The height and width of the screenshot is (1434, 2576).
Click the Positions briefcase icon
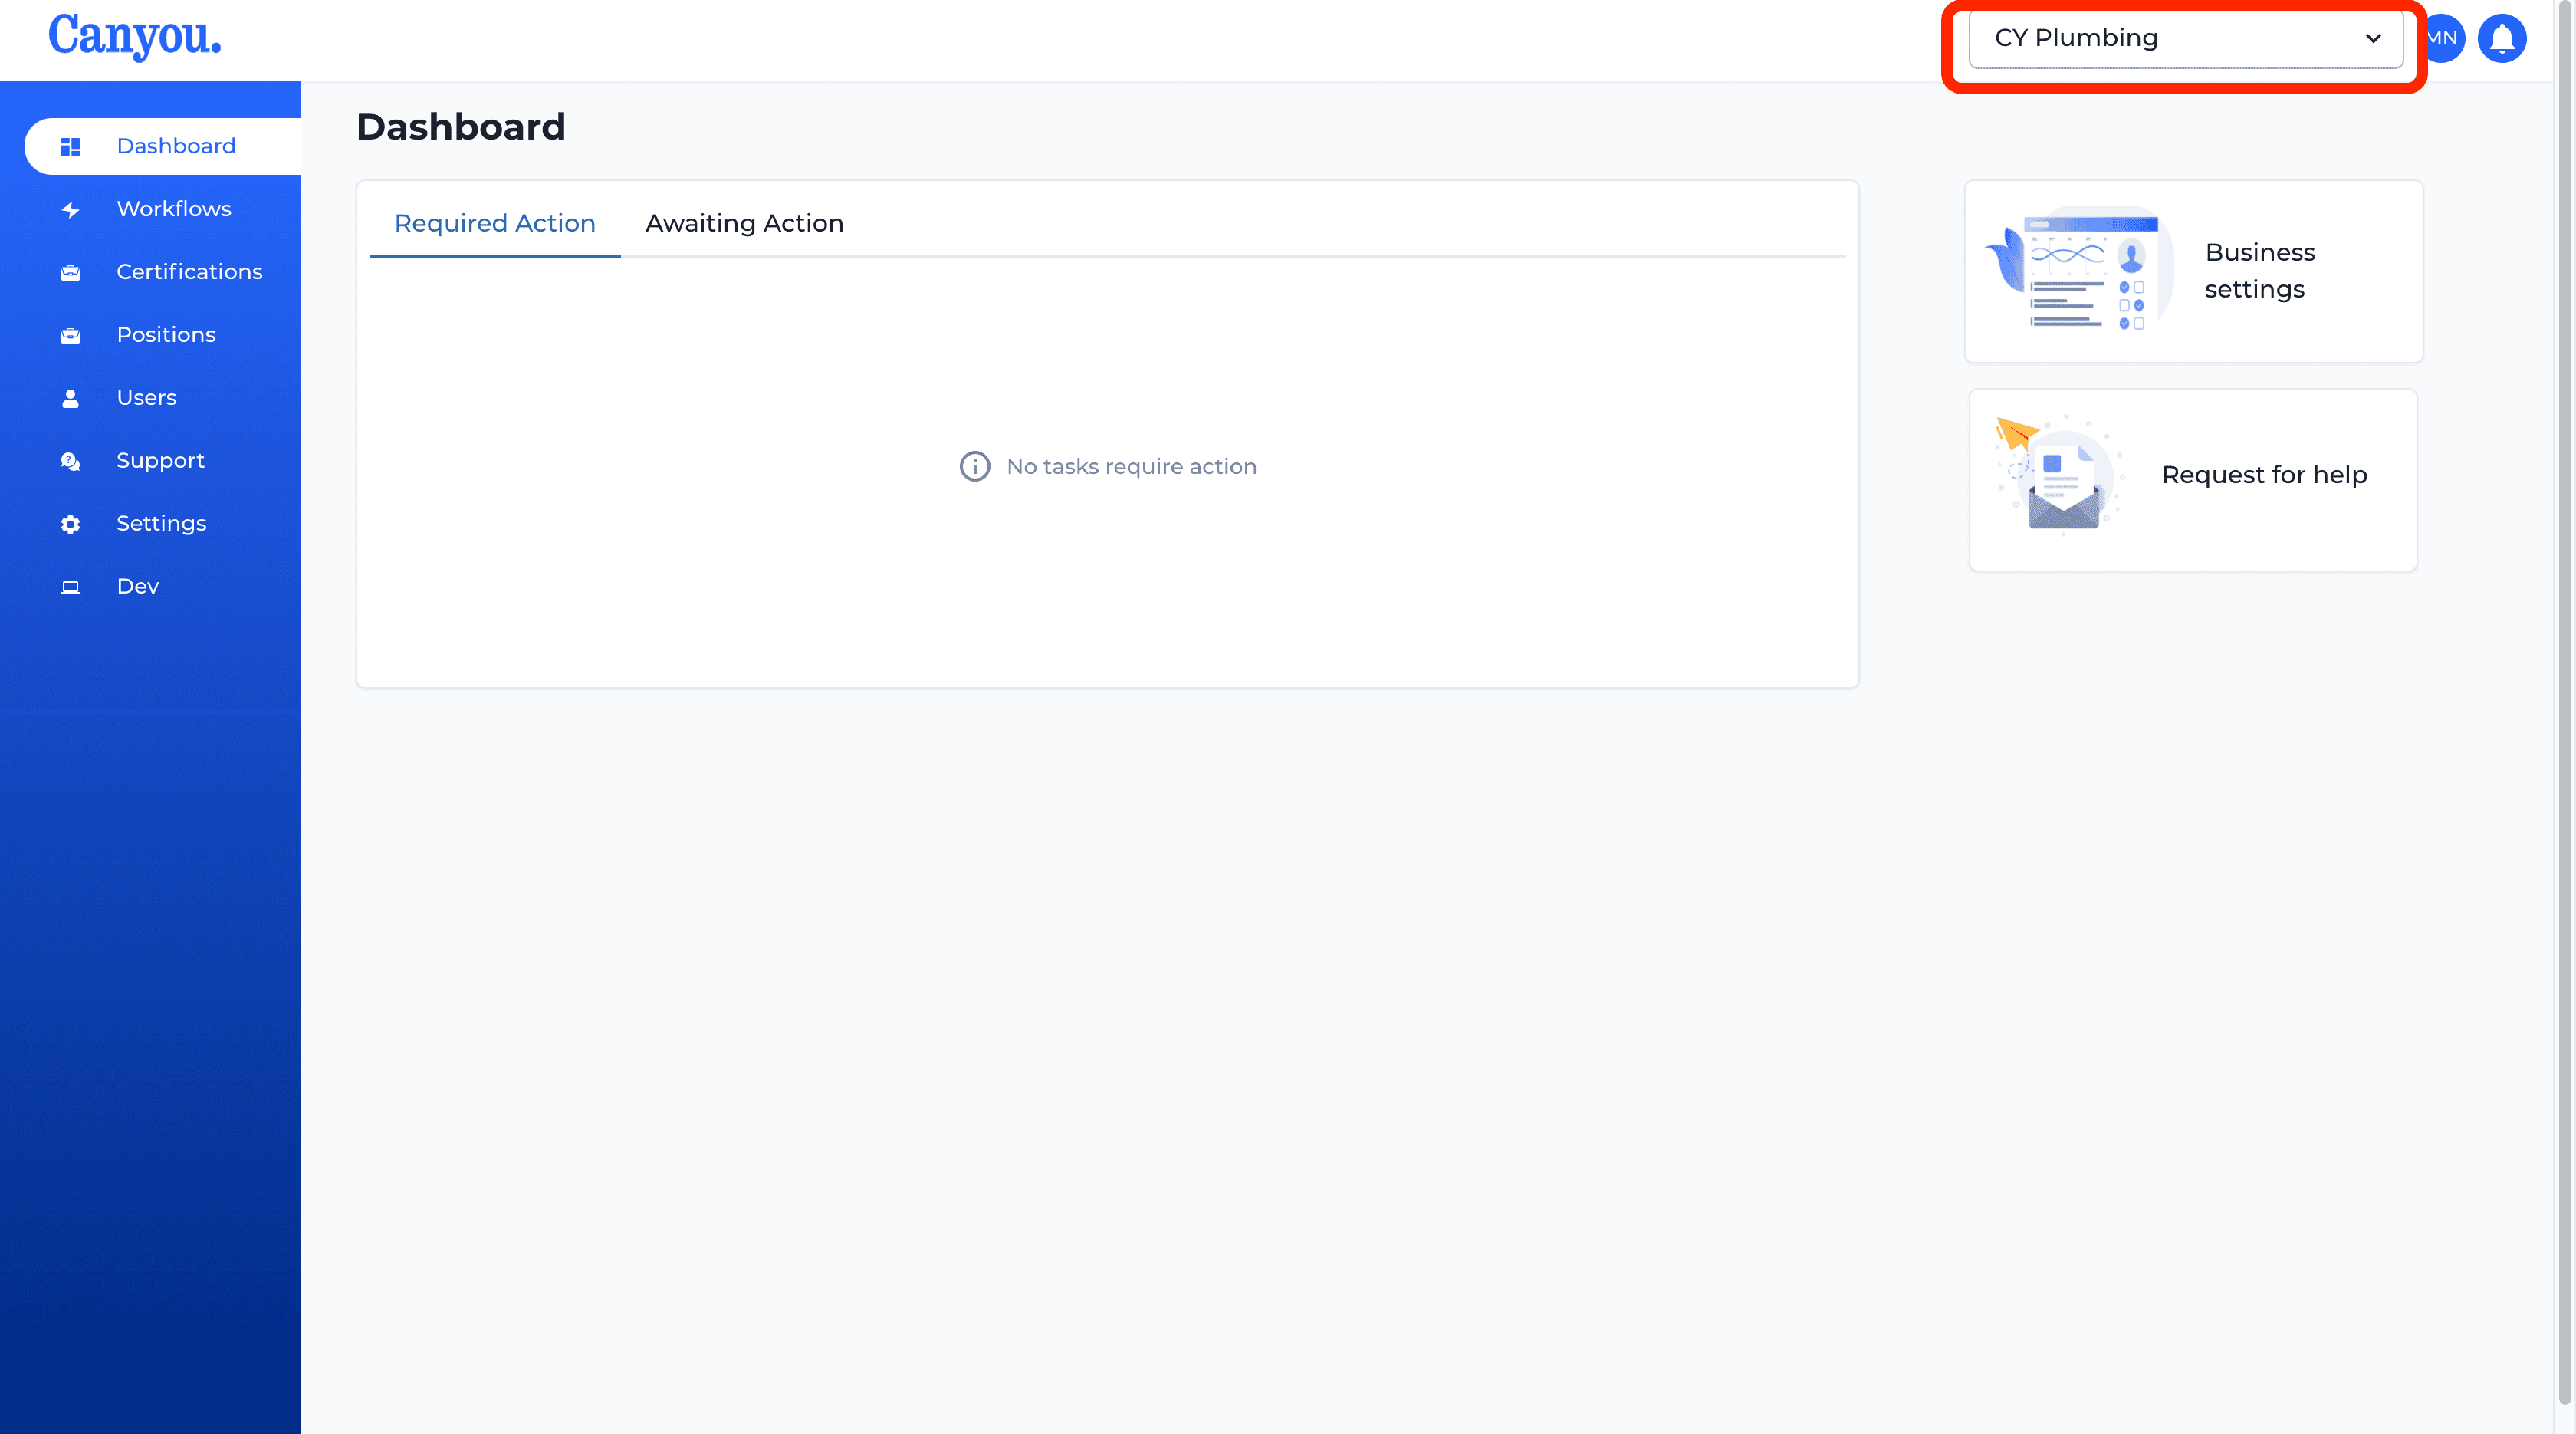tap(70, 336)
